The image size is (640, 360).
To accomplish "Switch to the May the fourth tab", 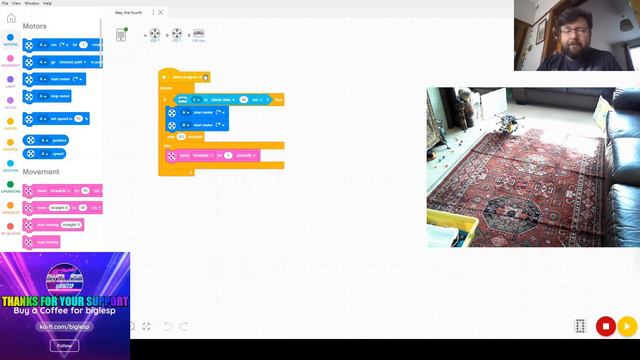I will click(x=128, y=13).
